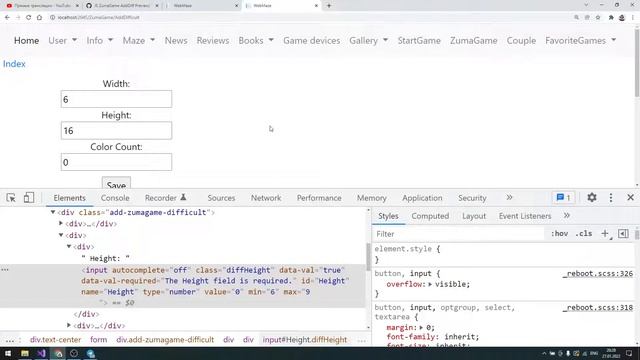Open the FavoriteGames dropdown menu
Screen dimensions: 640x360
(x=580, y=40)
